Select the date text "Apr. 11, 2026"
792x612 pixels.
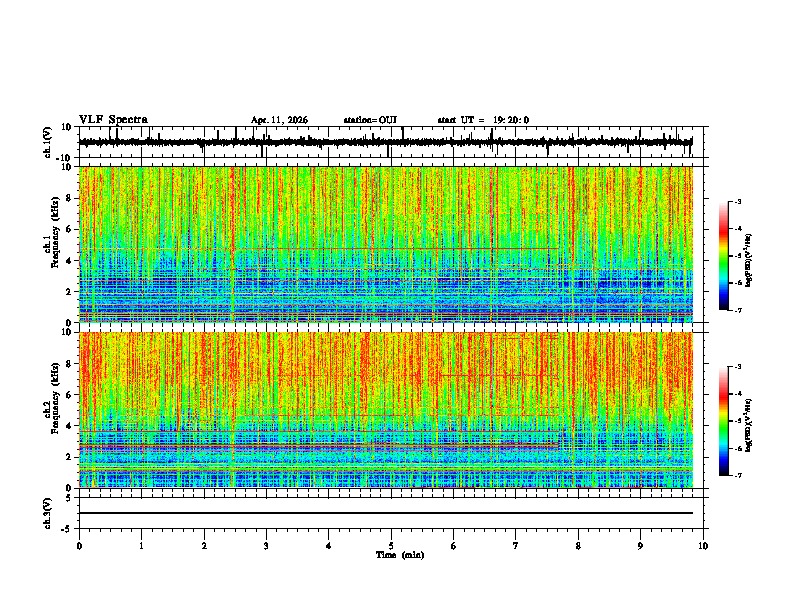(x=279, y=120)
